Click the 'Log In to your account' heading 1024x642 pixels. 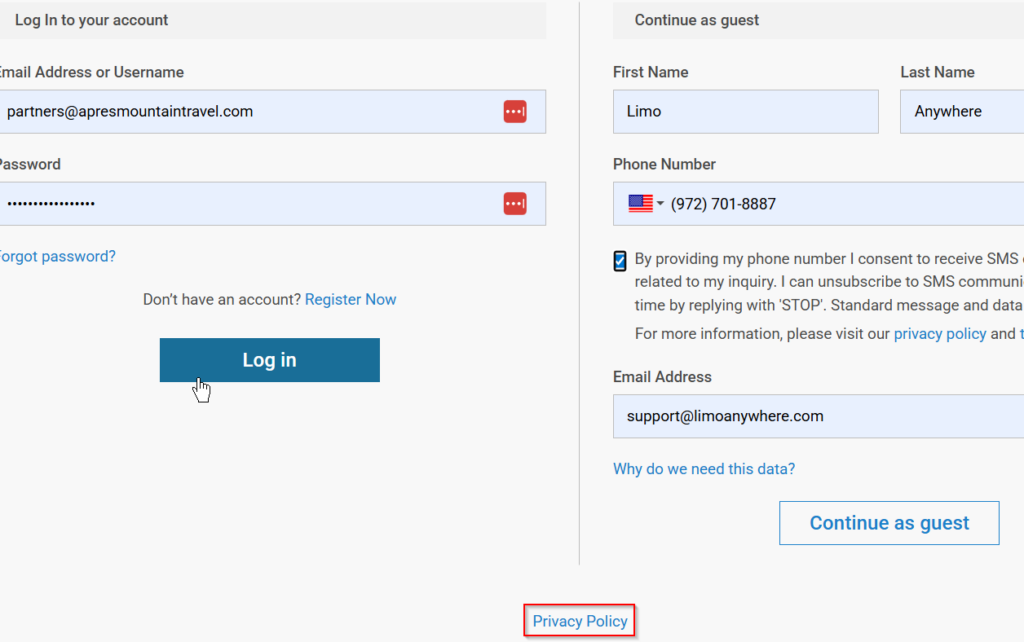click(92, 20)
